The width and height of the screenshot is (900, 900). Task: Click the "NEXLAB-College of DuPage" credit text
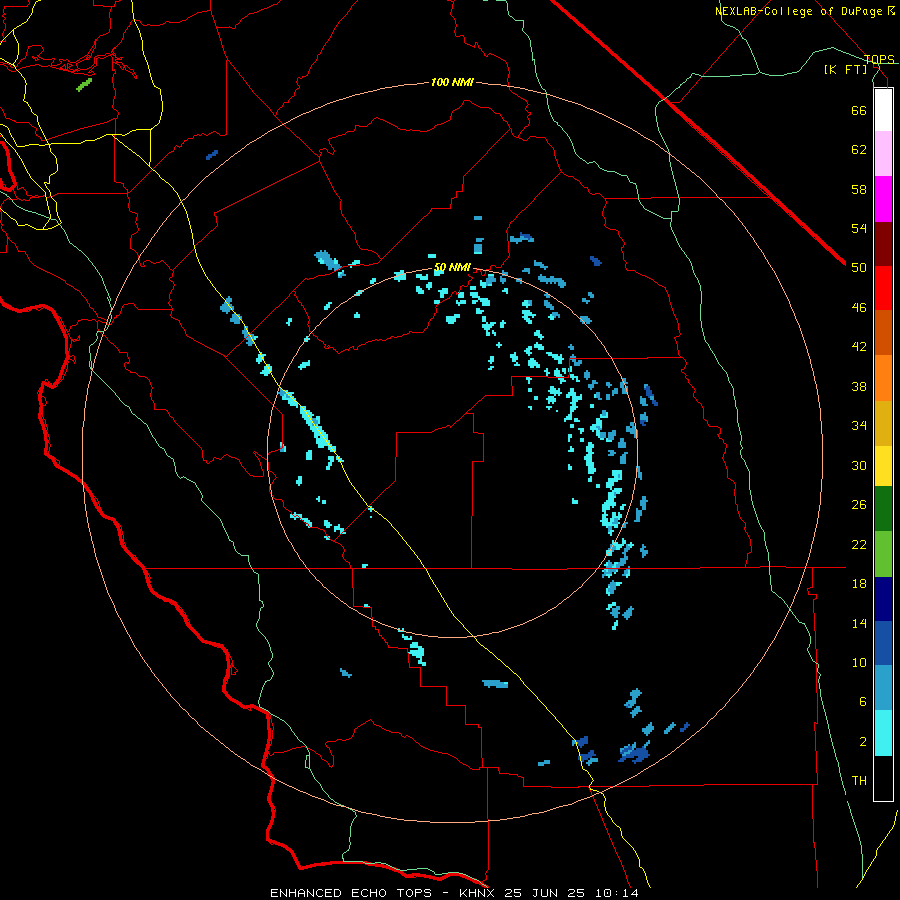pyautogui.click(x=798, y=11)
